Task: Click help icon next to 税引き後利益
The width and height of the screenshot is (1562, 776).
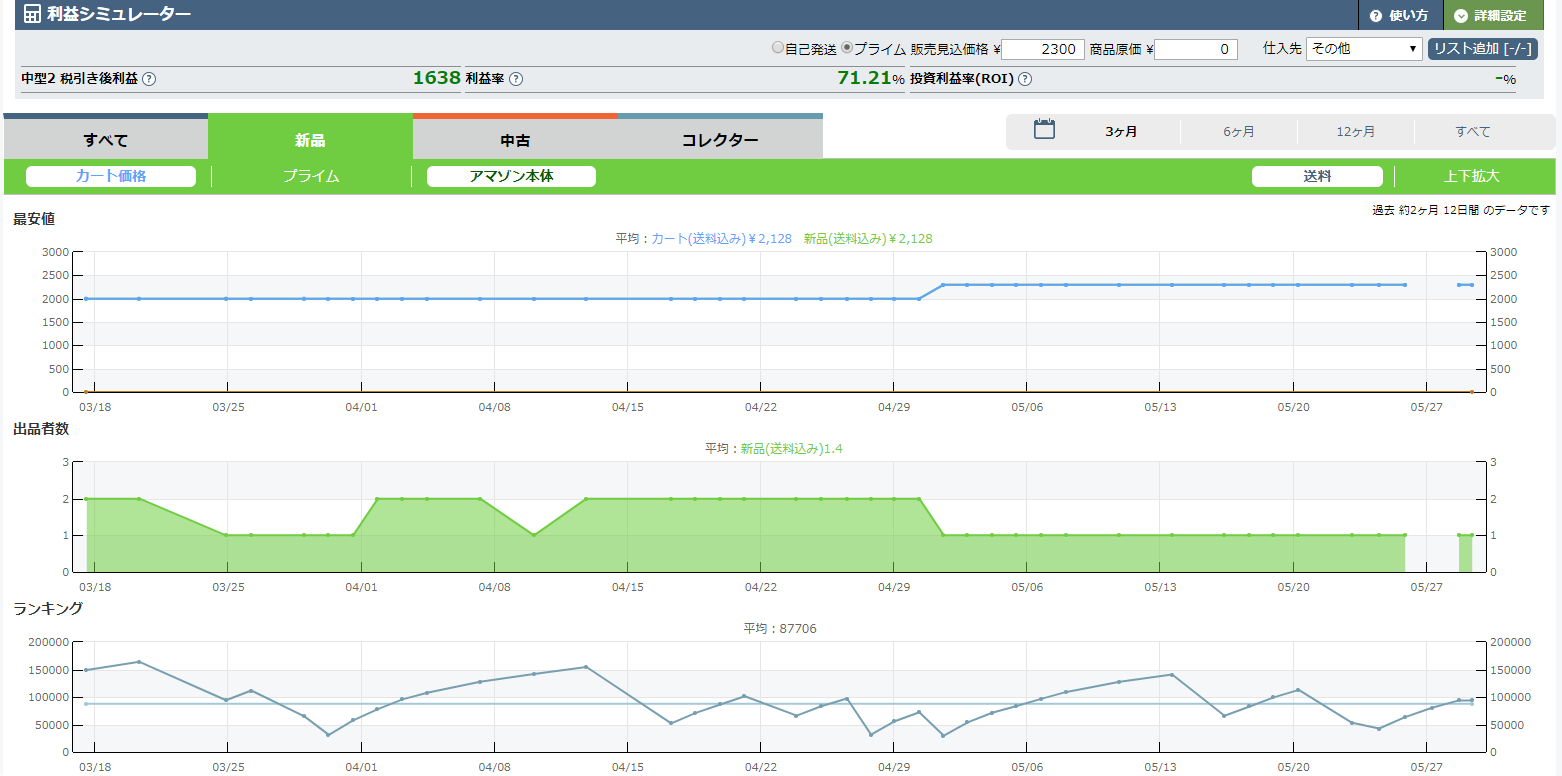Action: pyautogui.click(x=149, y=79)
